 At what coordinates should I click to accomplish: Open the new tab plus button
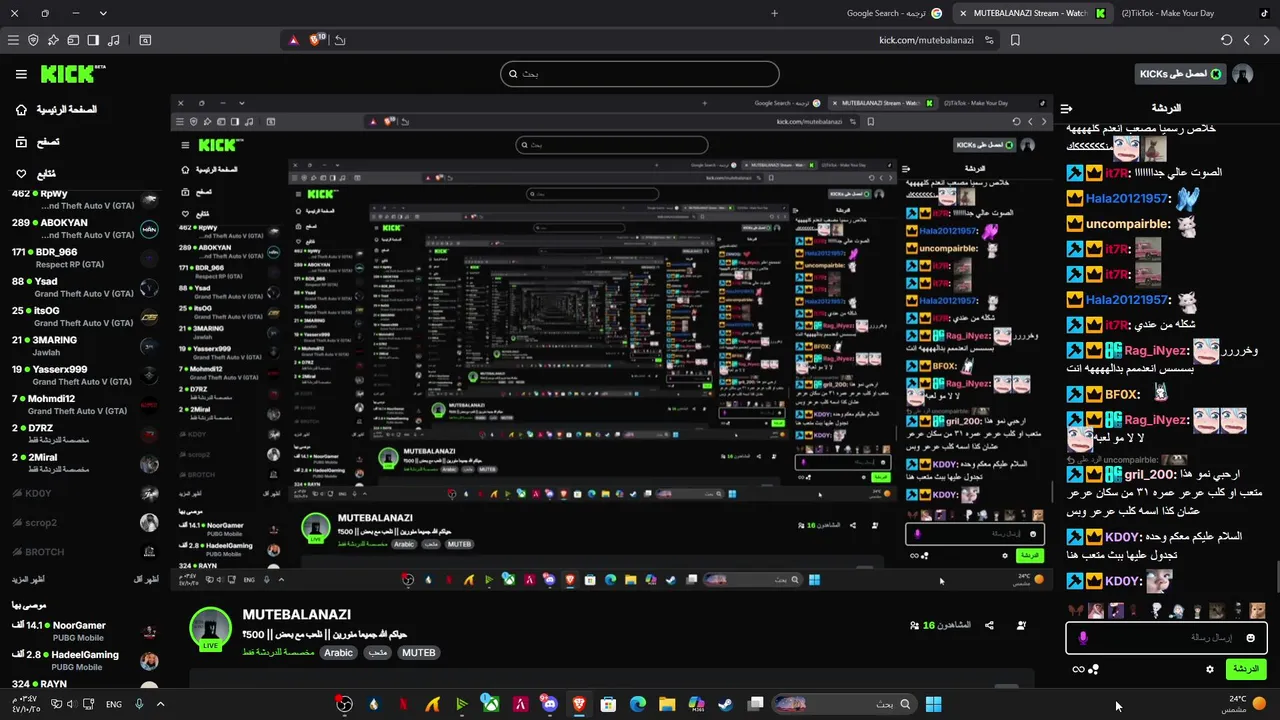tap(774, 13)
